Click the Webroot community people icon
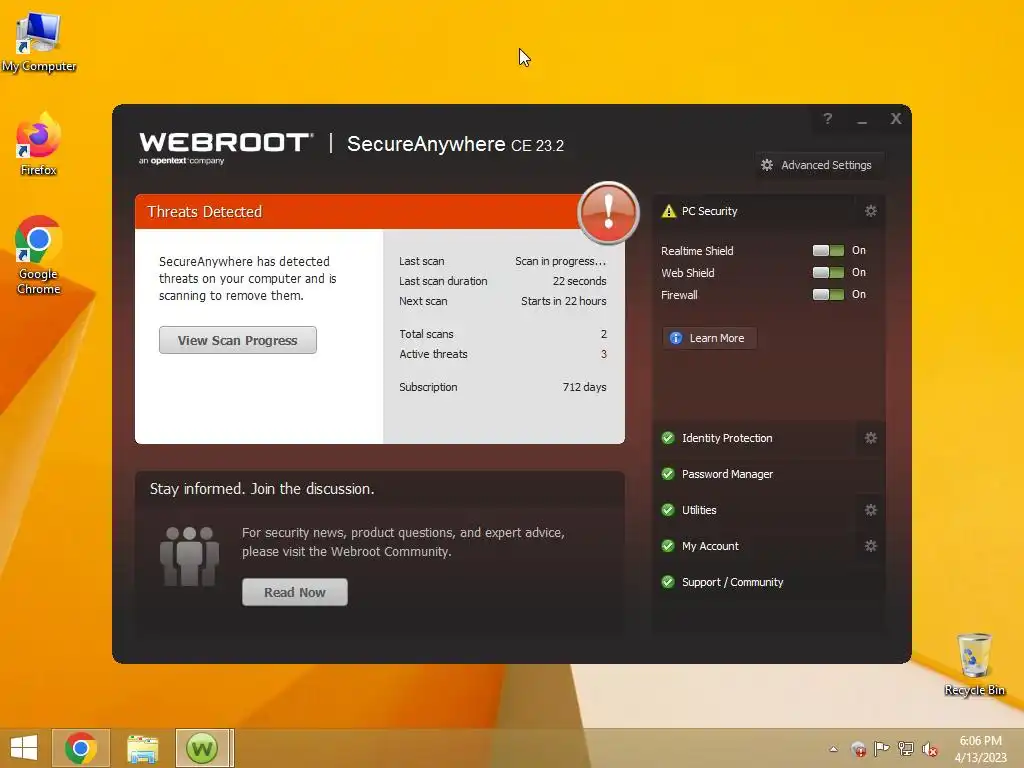This screenshot has width=1024, height=768. click(x=189, y=556)
